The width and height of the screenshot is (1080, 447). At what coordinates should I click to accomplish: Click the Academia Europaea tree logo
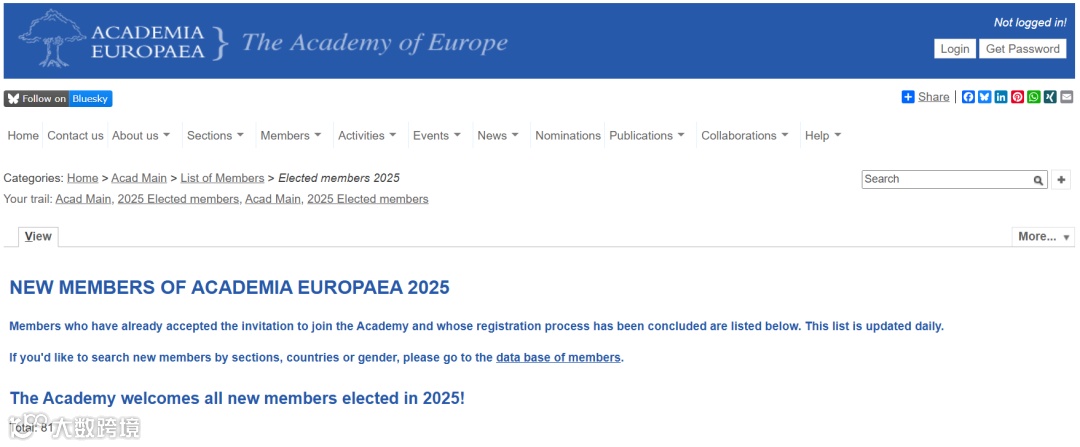(51, 39)
